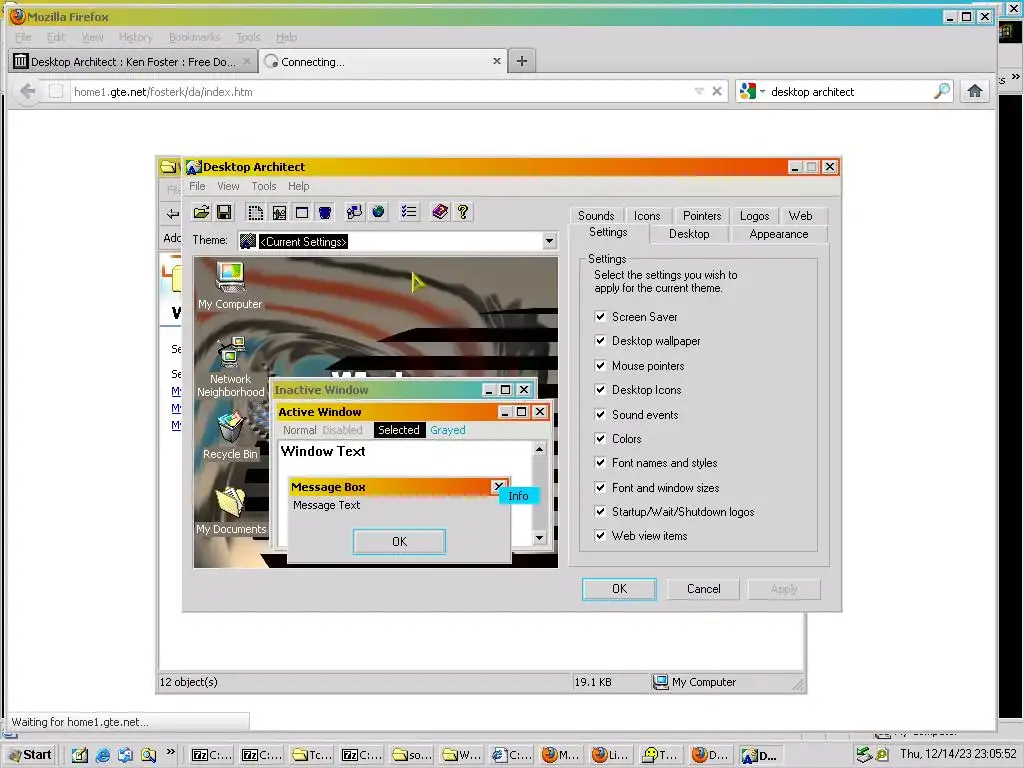Open the address bar history dropdown arrow
Viewport: 1024px width, 768px height.
click(x=699, y=91)
